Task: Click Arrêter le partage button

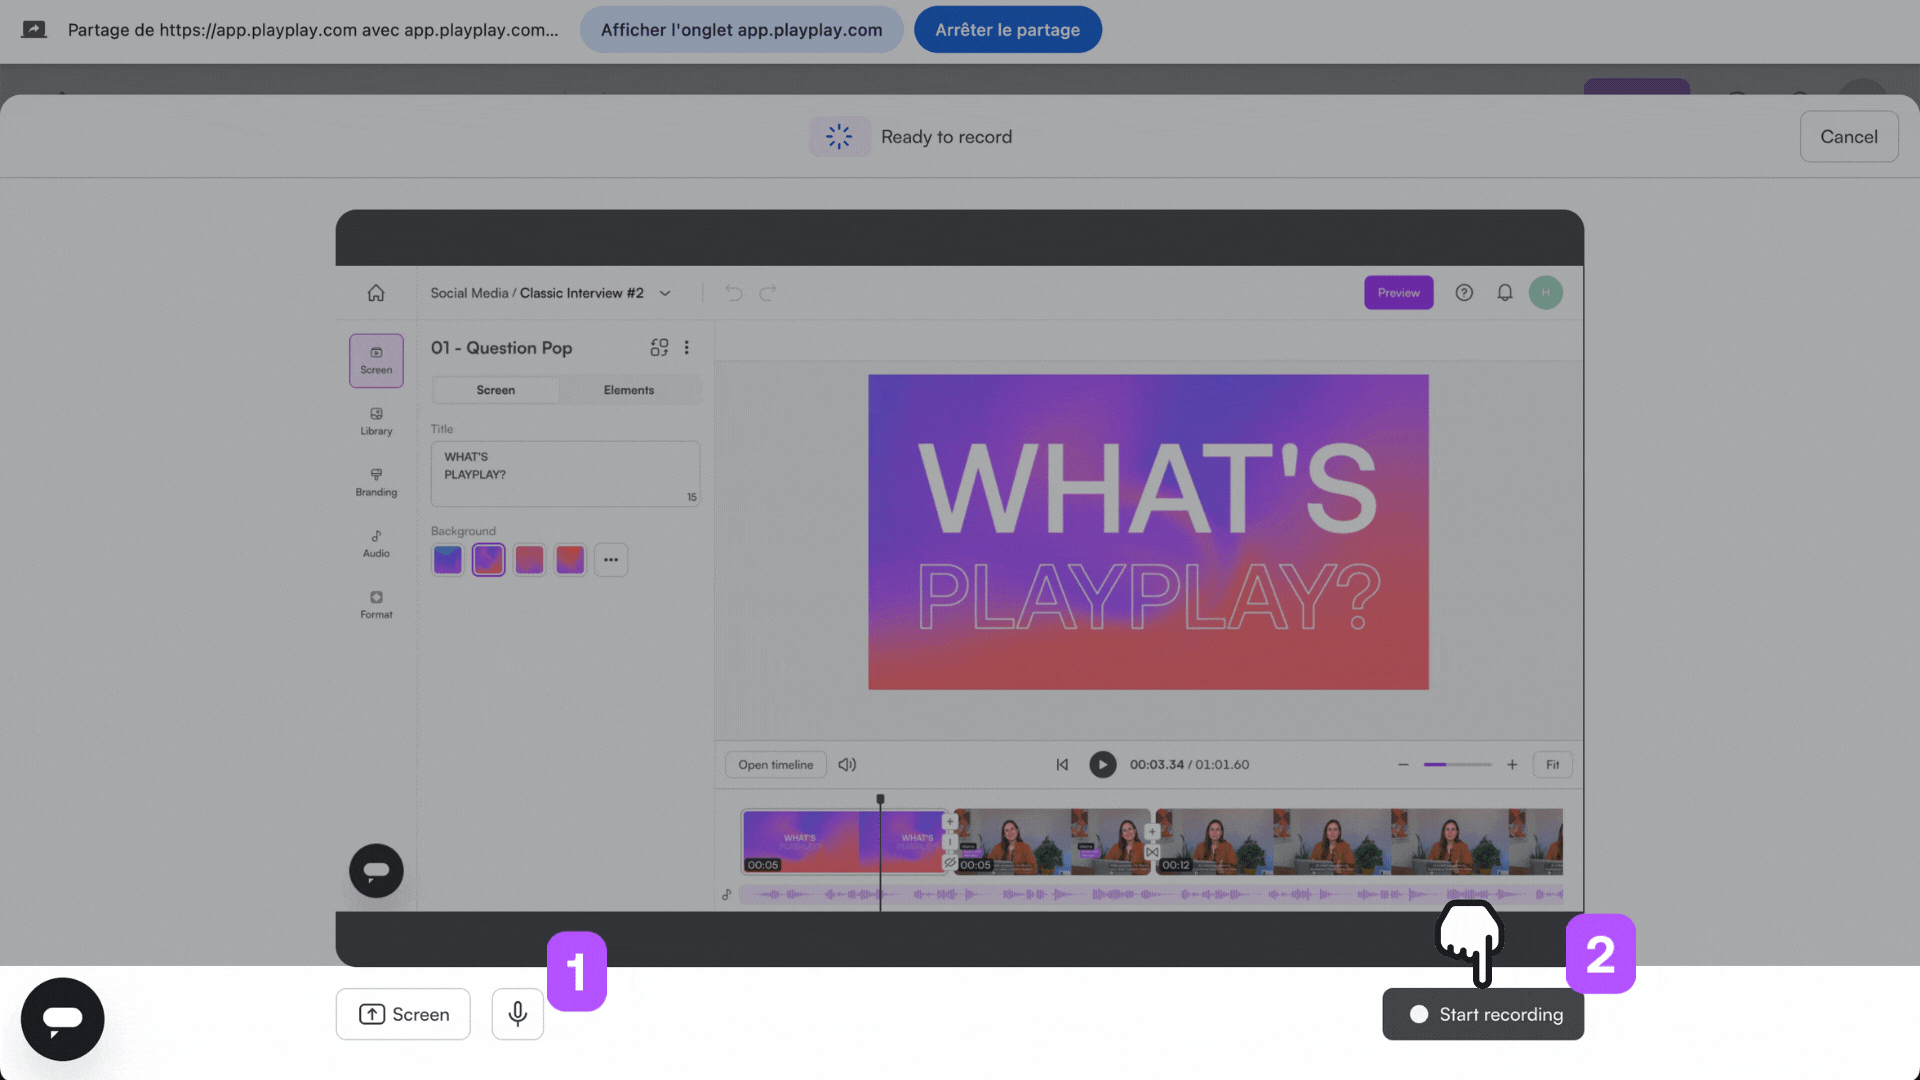Action: (x=1007, y=30)
